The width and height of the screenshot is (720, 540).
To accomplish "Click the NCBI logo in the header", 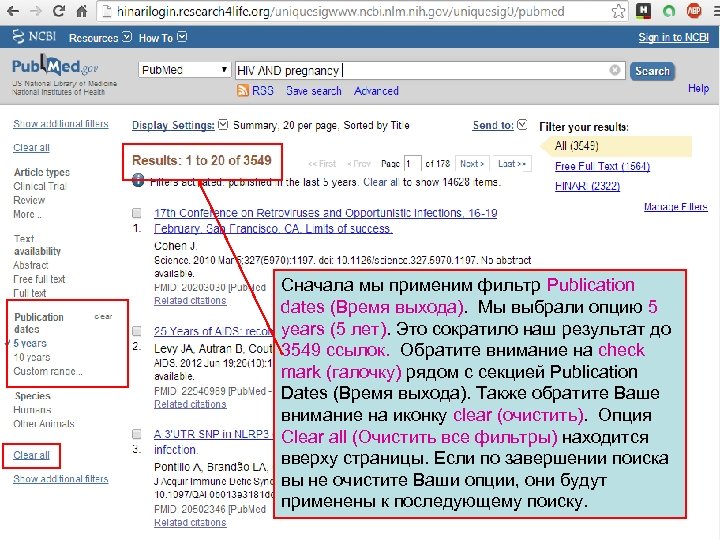I will [34, 36].
